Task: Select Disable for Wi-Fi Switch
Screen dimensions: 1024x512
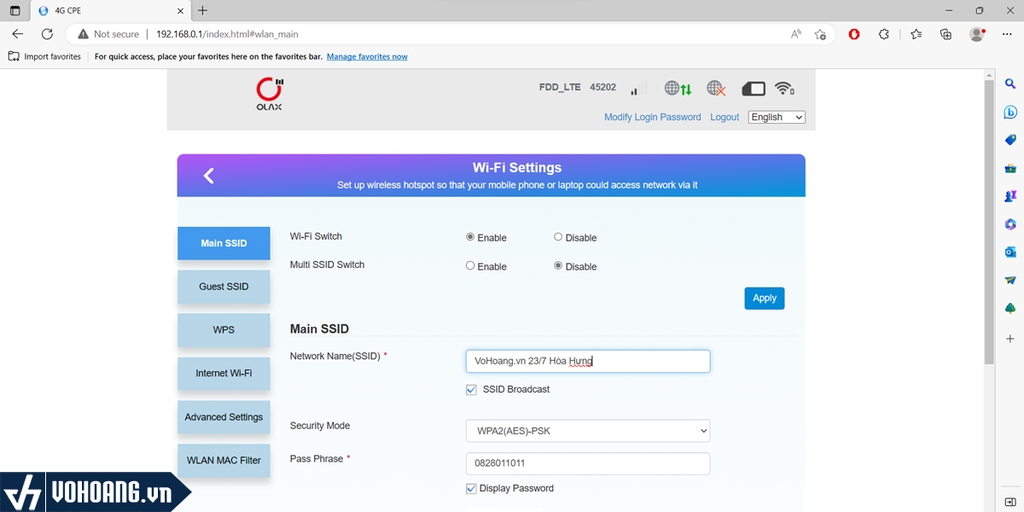Action: tap(558, 237)
